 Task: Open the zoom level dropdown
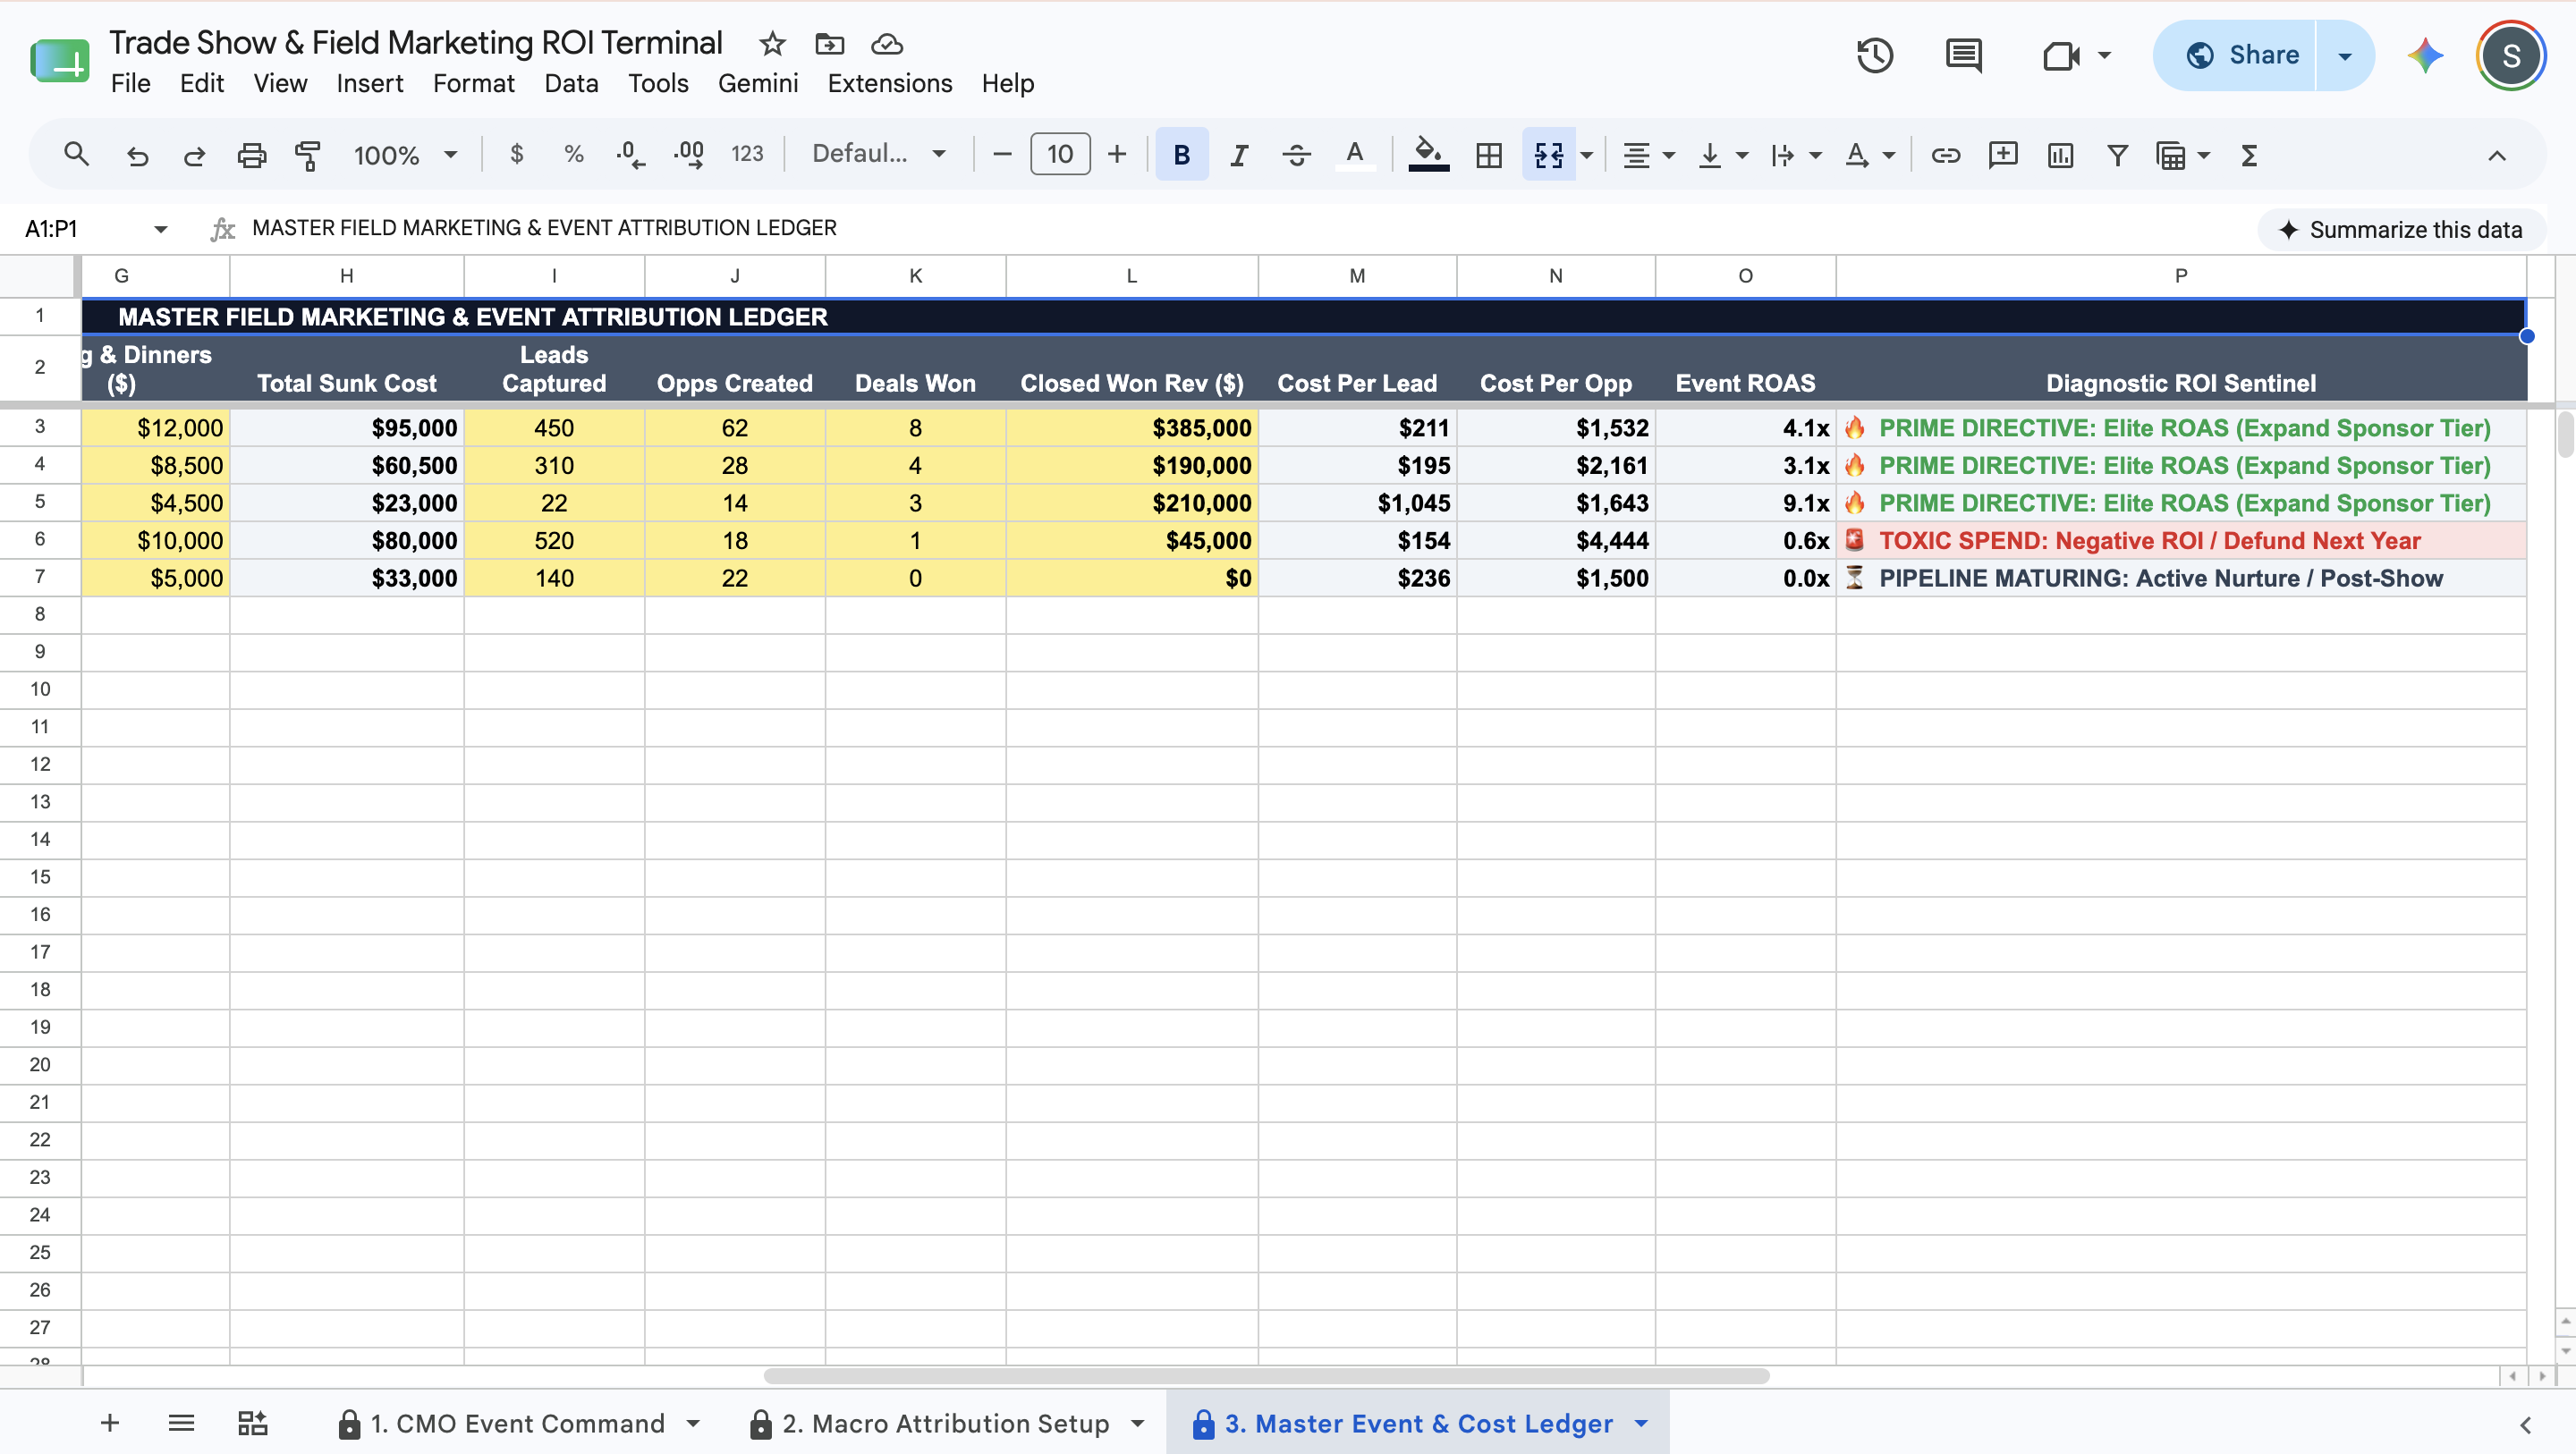405,155
